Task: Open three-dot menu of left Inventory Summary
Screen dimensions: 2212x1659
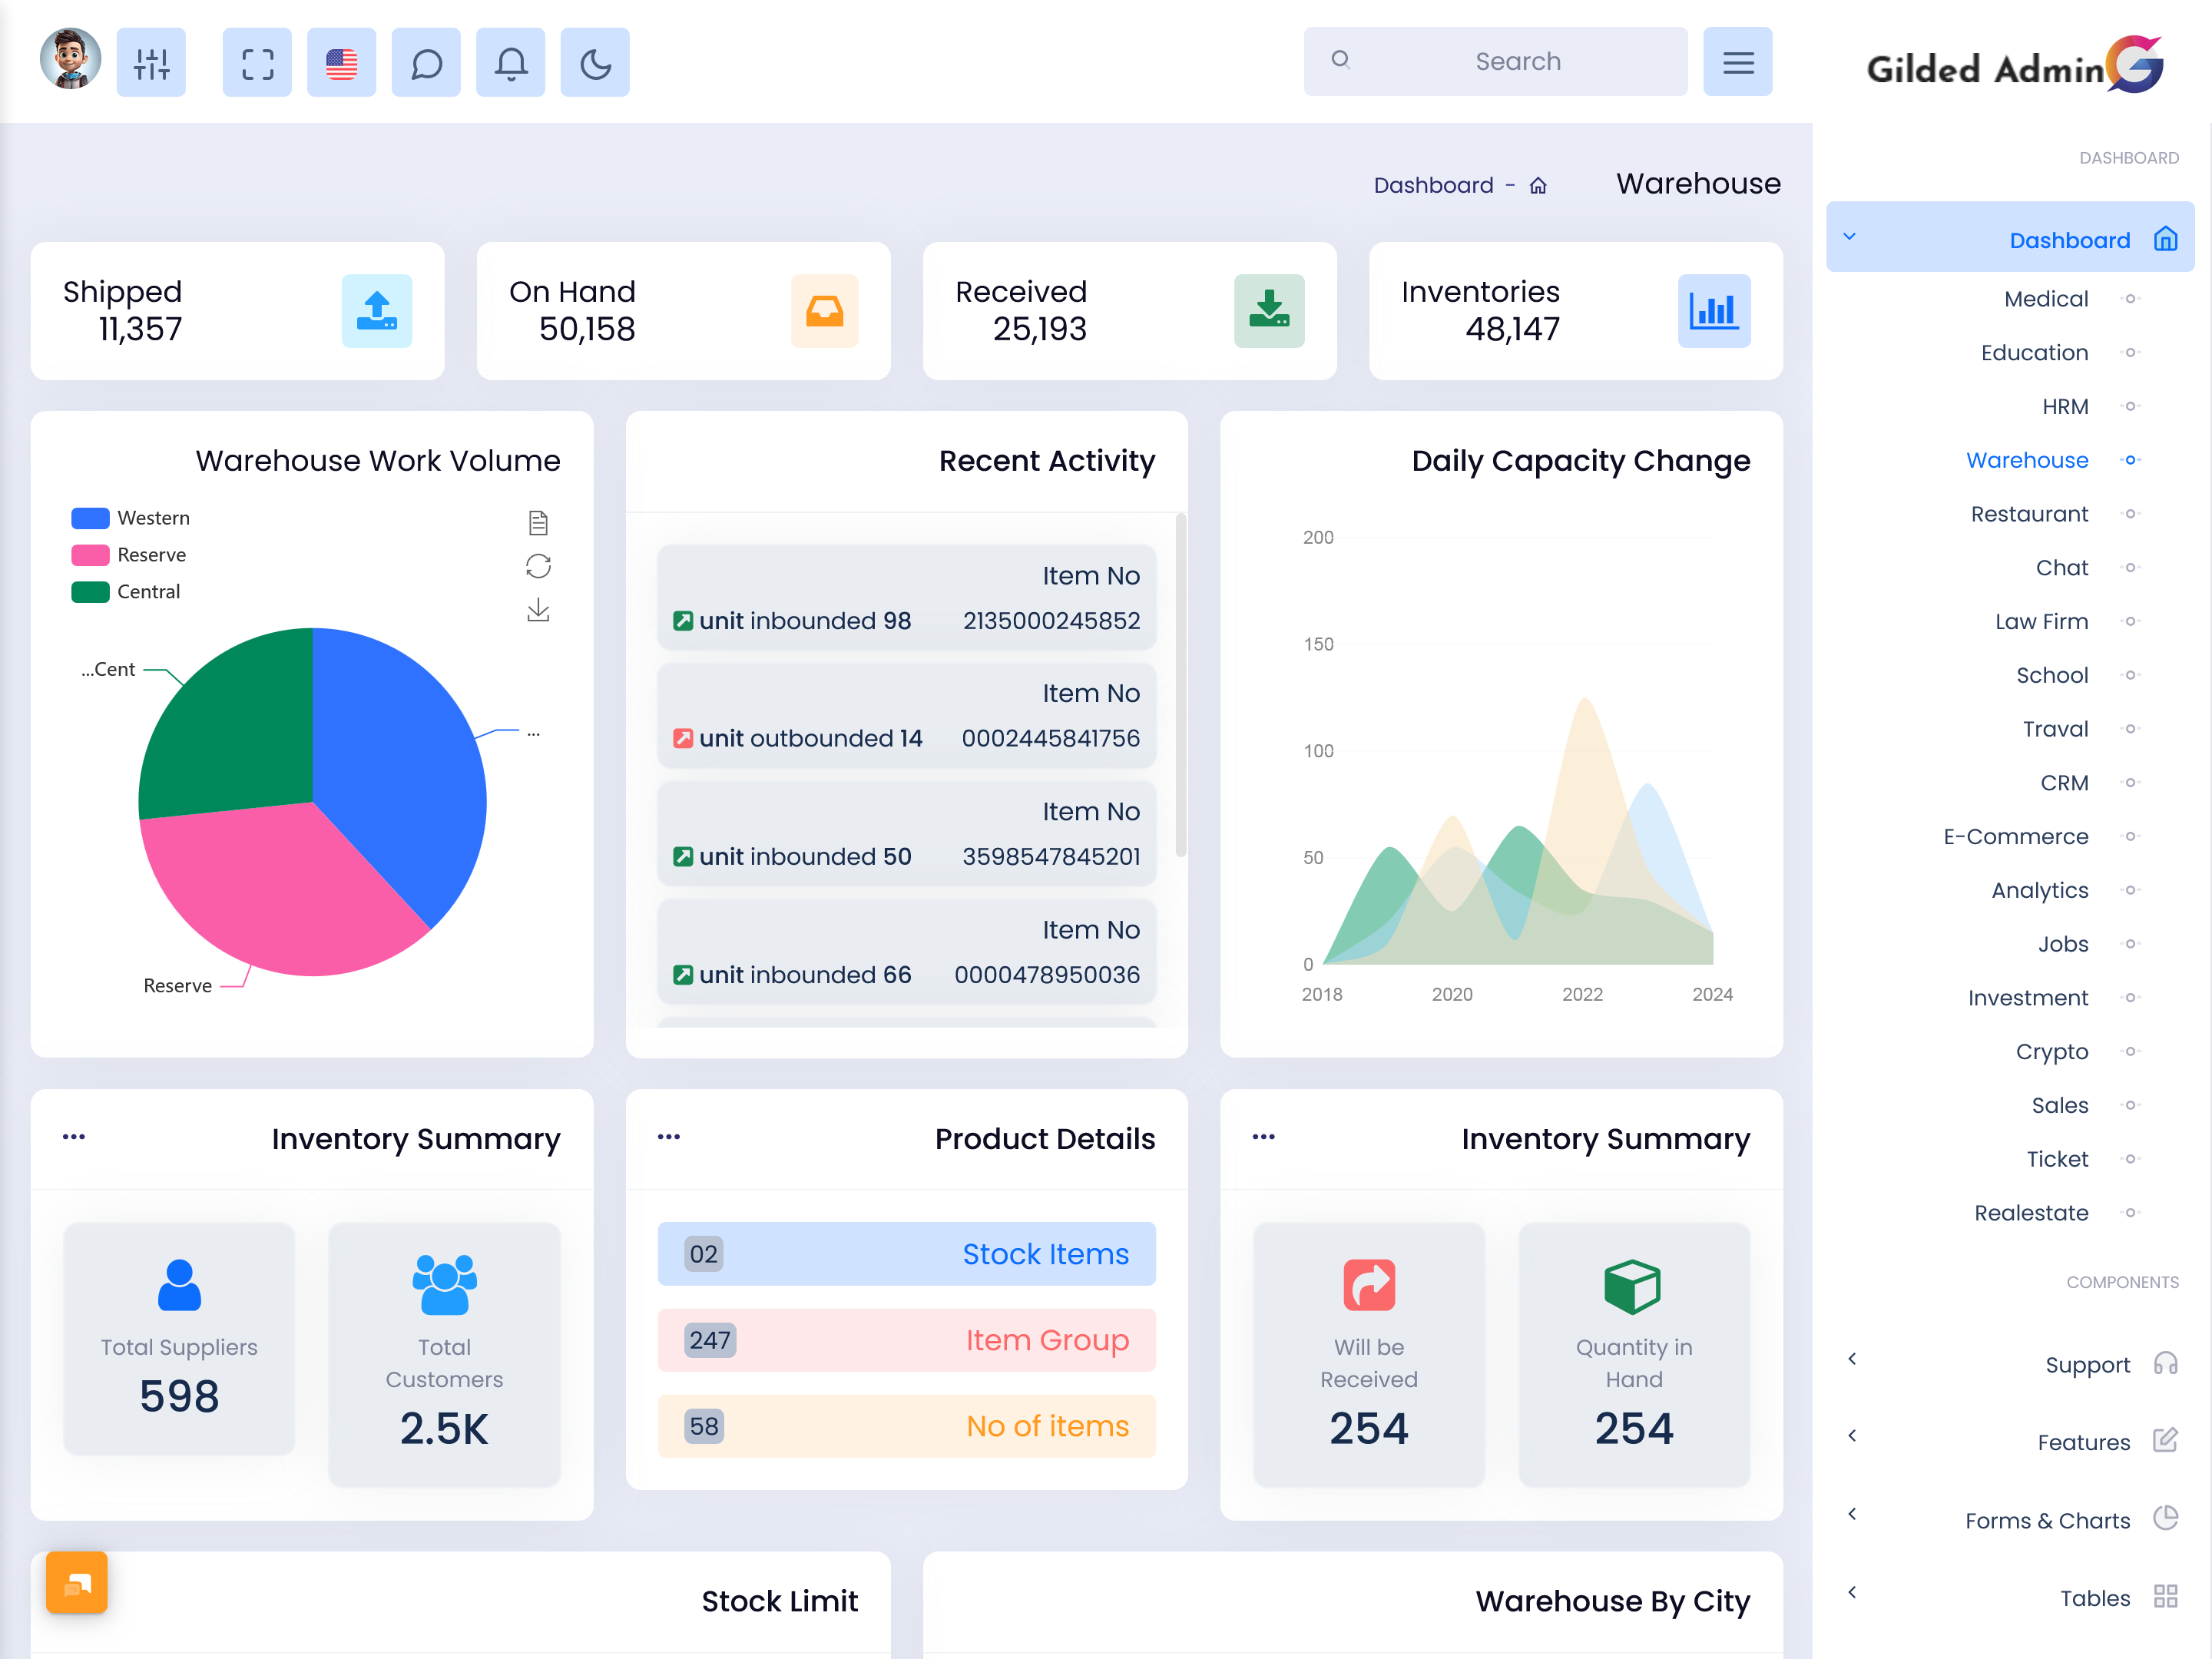Action: pyautogui.click(x=74, y=1137)
